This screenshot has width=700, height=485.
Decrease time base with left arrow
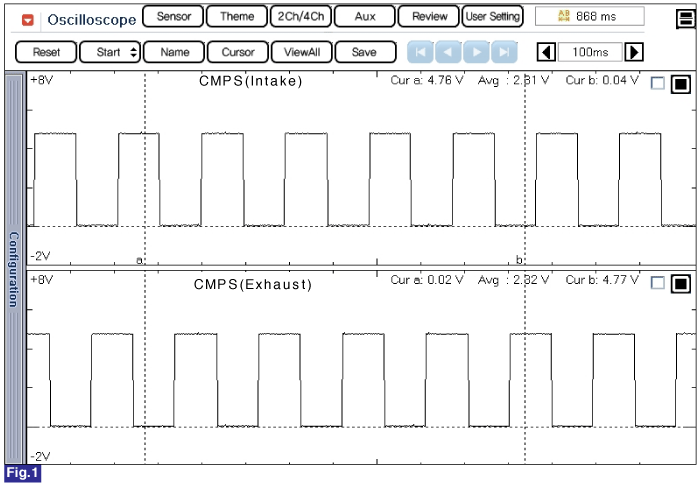pyautogui.click(x=546, y=52)
